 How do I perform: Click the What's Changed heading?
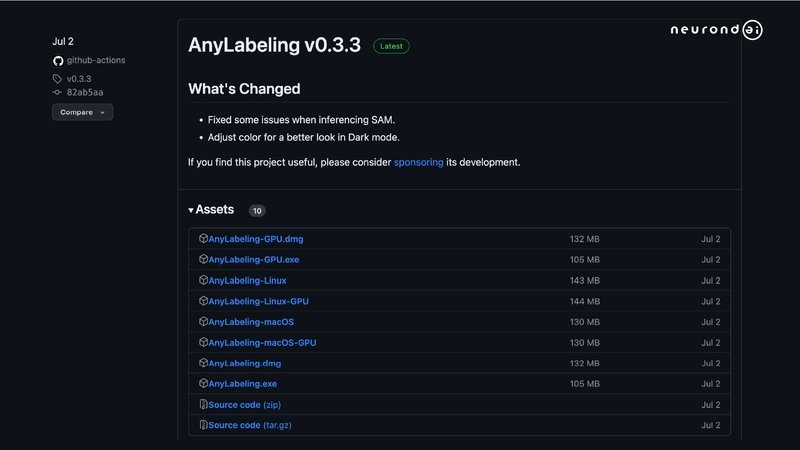(x=244, y=89)
